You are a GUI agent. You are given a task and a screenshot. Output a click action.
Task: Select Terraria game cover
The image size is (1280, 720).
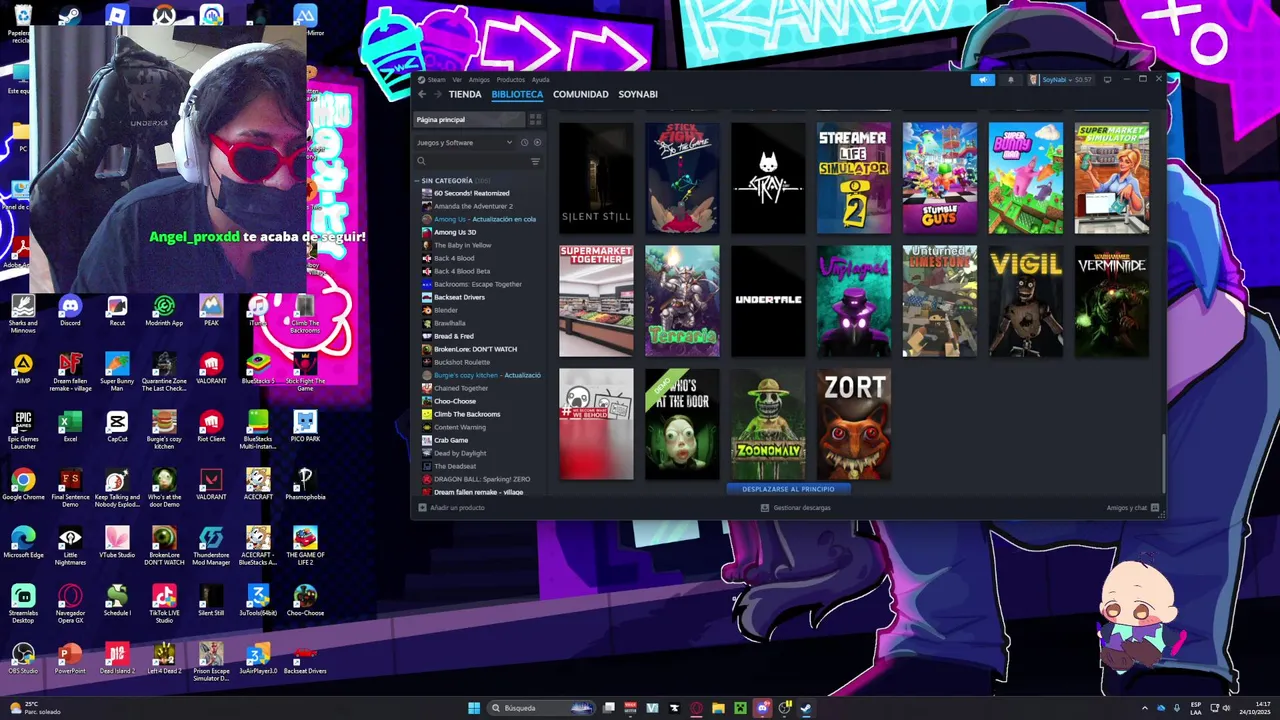point(682,301)
